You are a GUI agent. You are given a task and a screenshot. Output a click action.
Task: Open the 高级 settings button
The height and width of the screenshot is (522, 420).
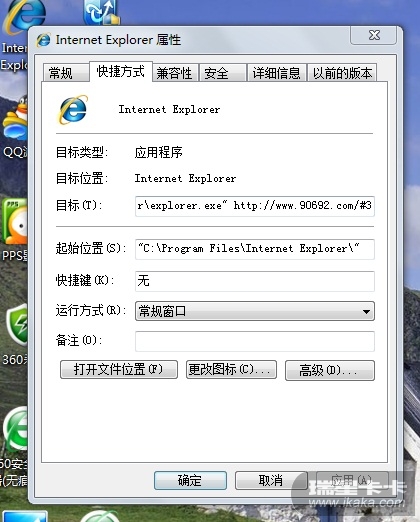click(x=330, y=370)
